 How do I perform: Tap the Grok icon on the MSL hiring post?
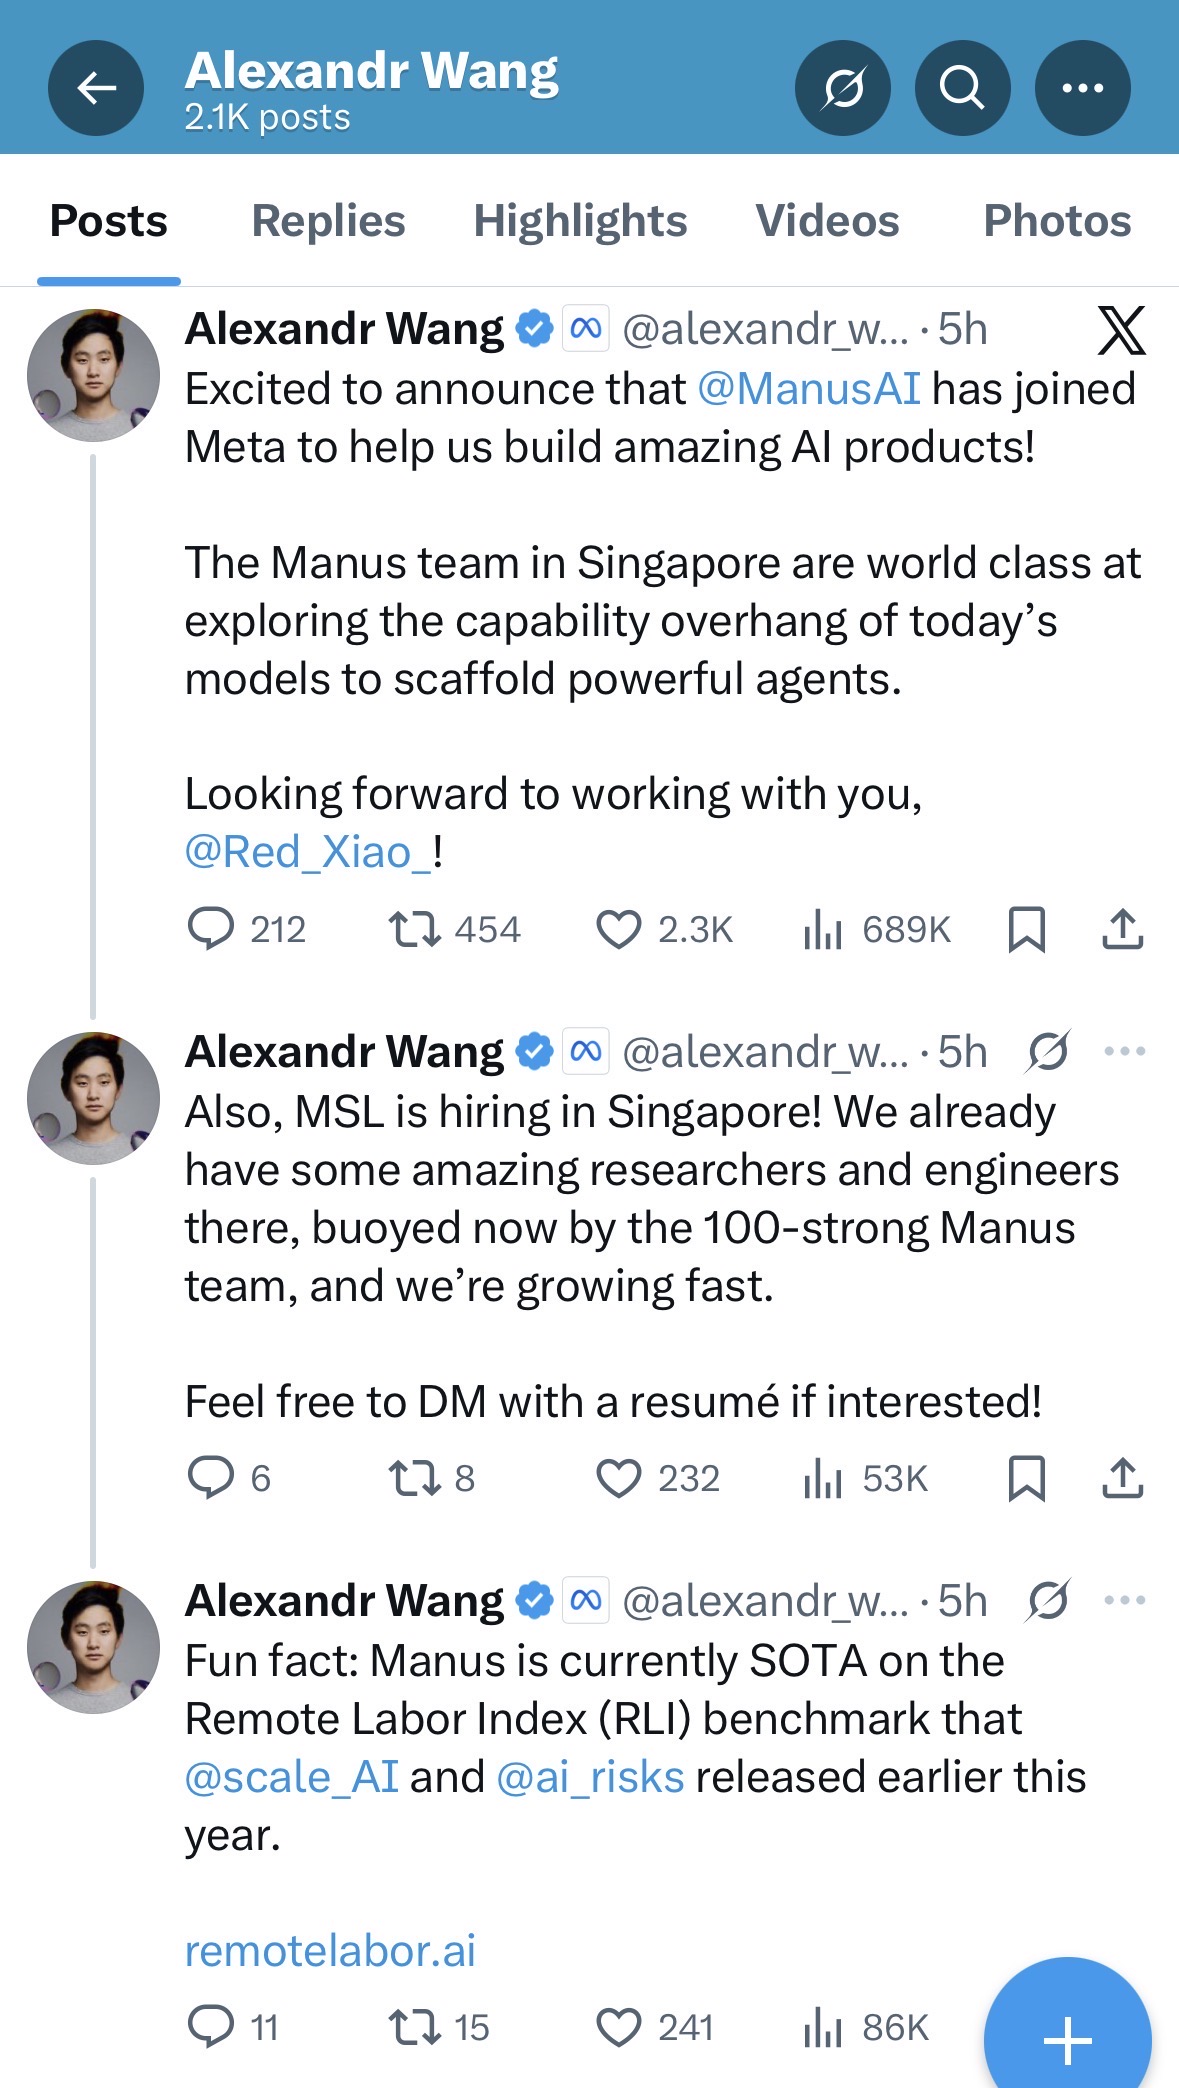click(1048, 1051)
